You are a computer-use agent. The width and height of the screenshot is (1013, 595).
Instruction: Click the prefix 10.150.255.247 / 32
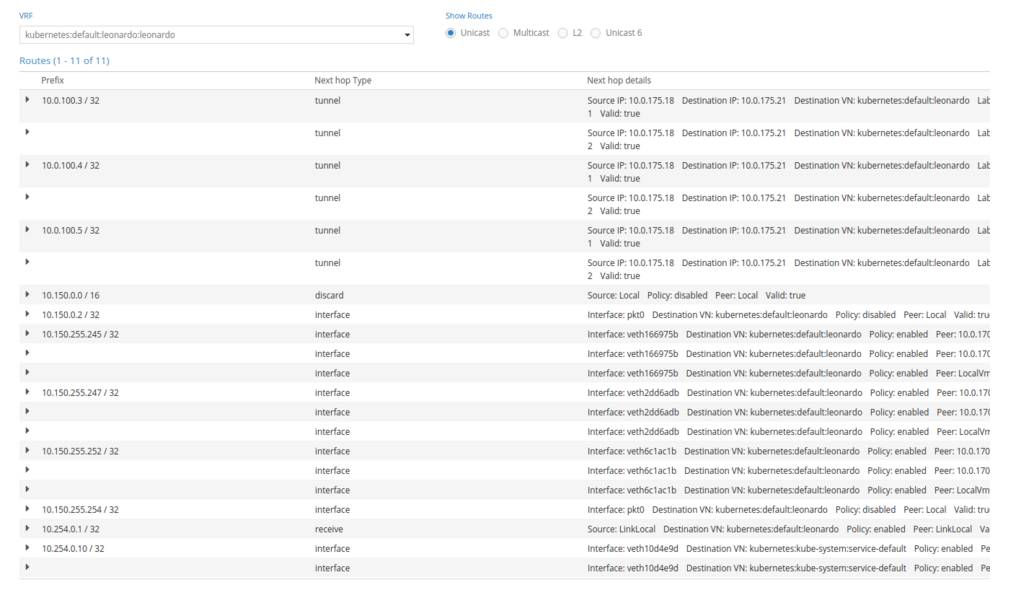(80, 393)
